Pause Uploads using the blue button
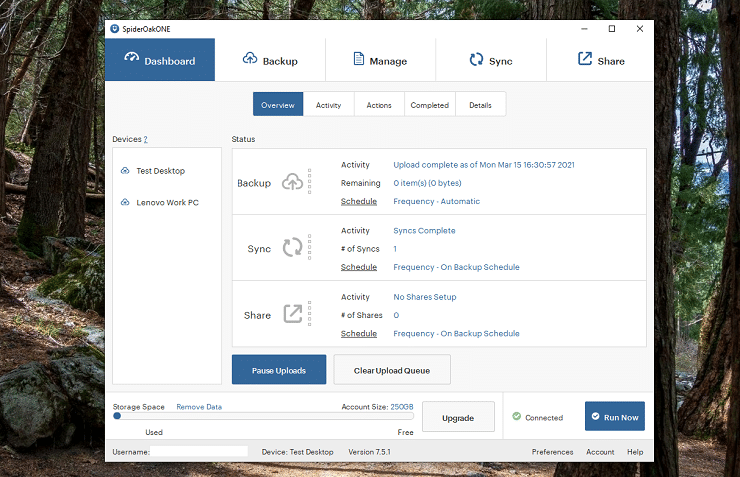Image resolution: width=740 pixels, height=477 pixels. 279,370
